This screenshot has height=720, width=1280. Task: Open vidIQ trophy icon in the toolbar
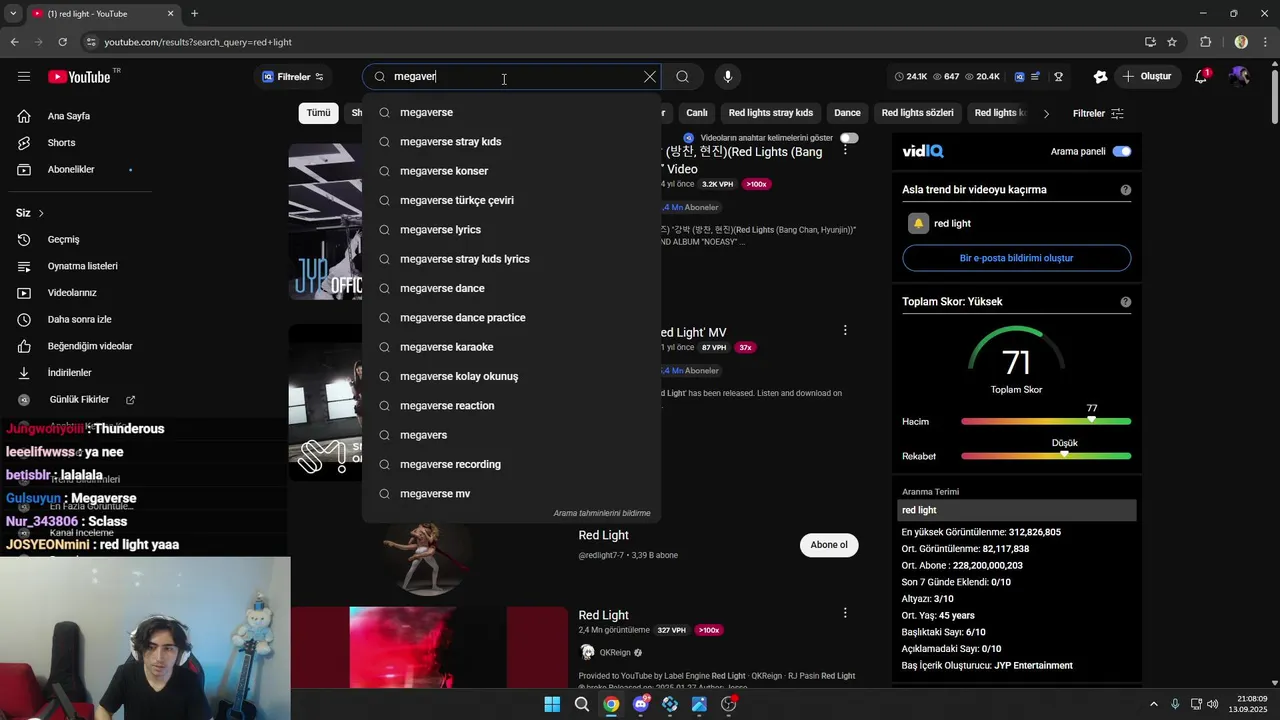[1058, 77]
